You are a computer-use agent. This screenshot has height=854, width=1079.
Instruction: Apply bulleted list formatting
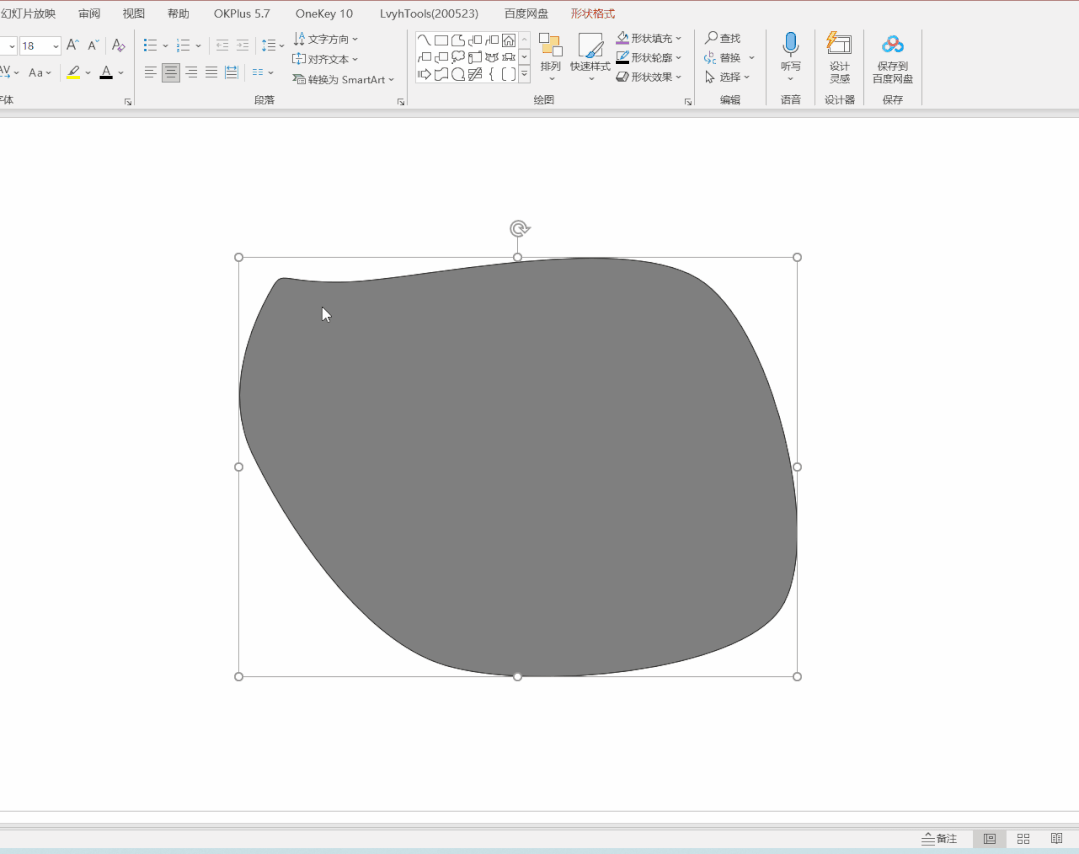click(150, 45)
